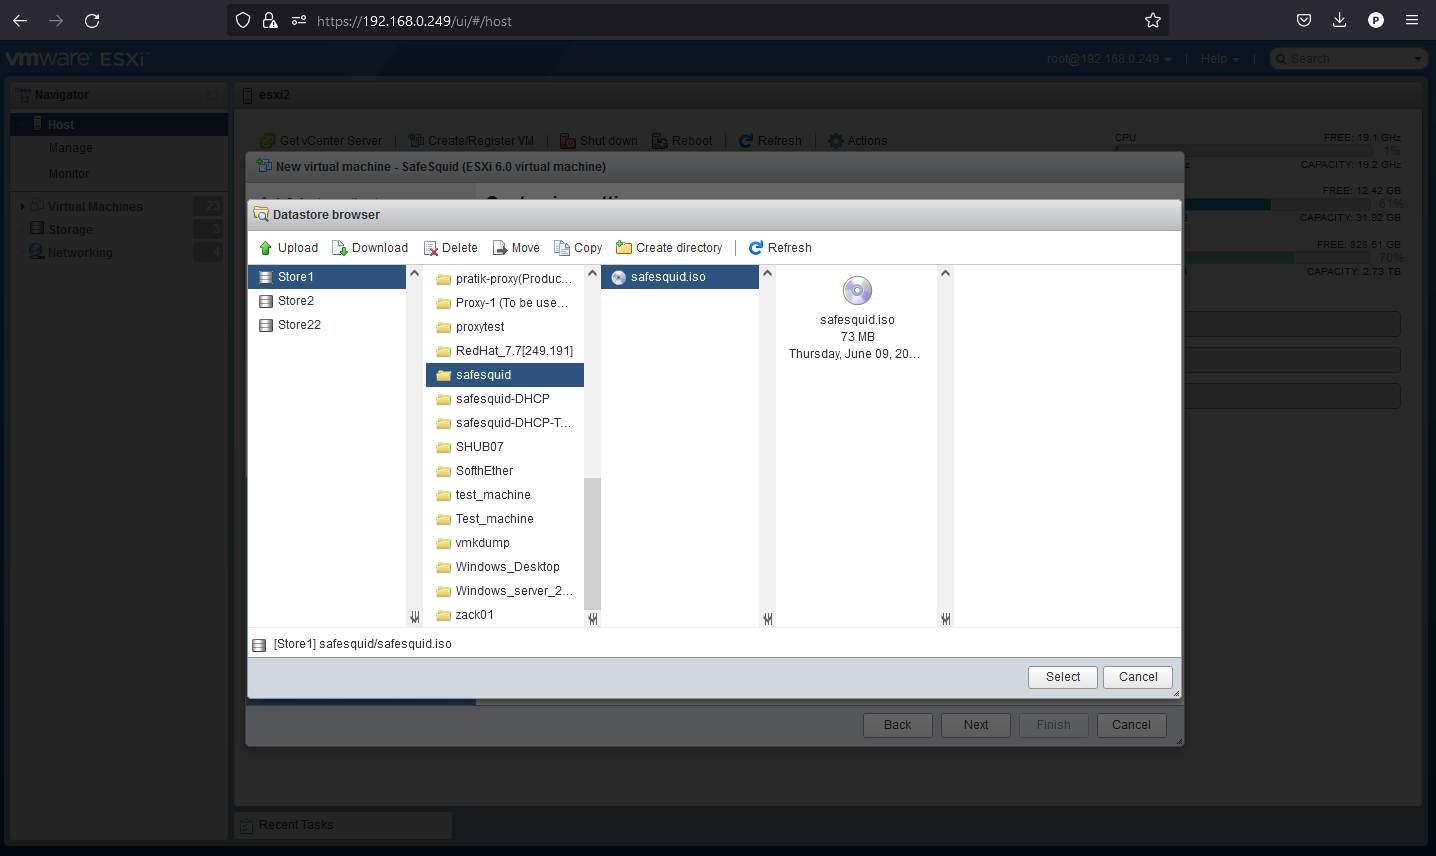Click up arrow of datastore list scrollbar

(414, 273)
